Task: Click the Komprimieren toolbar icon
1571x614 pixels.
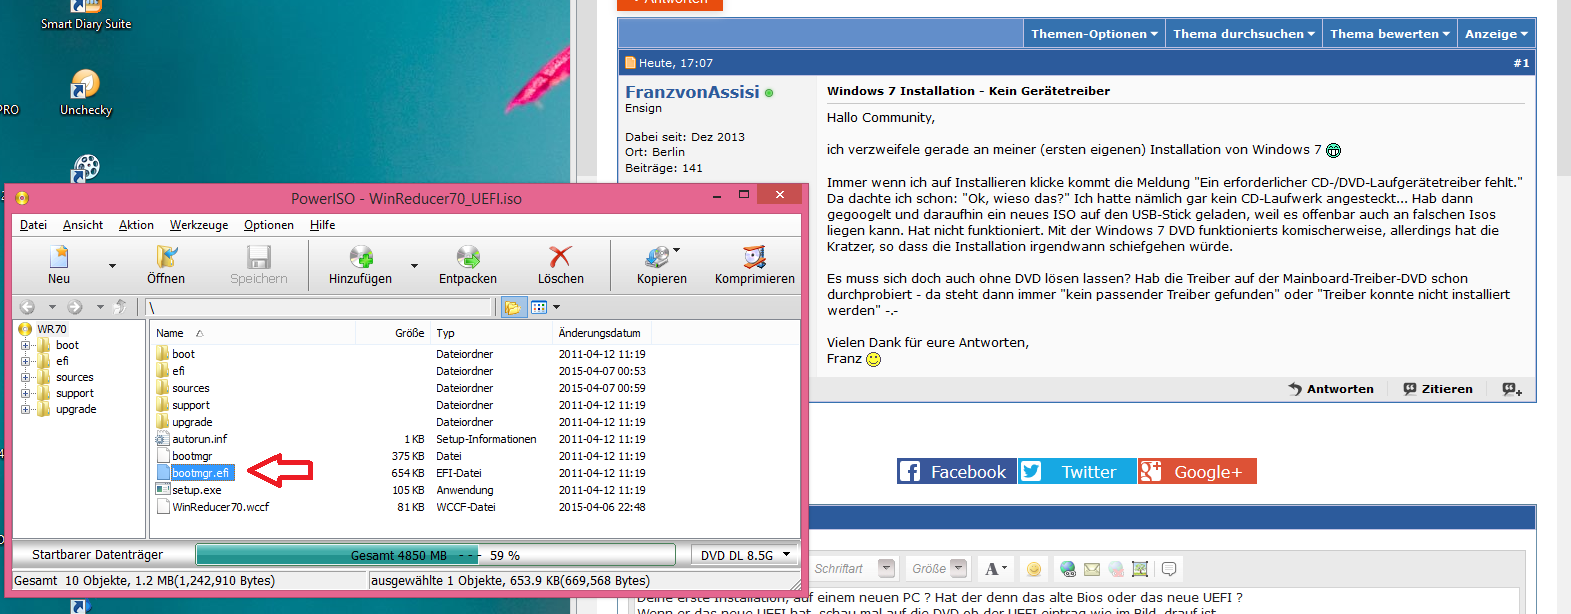Action: [x=755, y=258]
